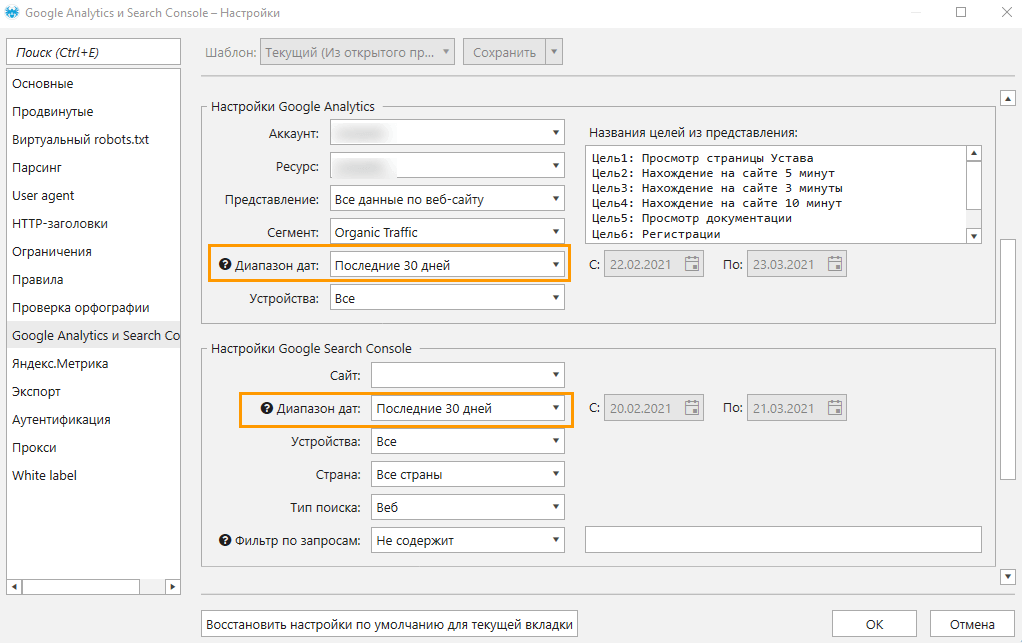Open the Тип поиска dropdown showing Веб
1022x643 pixels.
(x=468, y=507)
